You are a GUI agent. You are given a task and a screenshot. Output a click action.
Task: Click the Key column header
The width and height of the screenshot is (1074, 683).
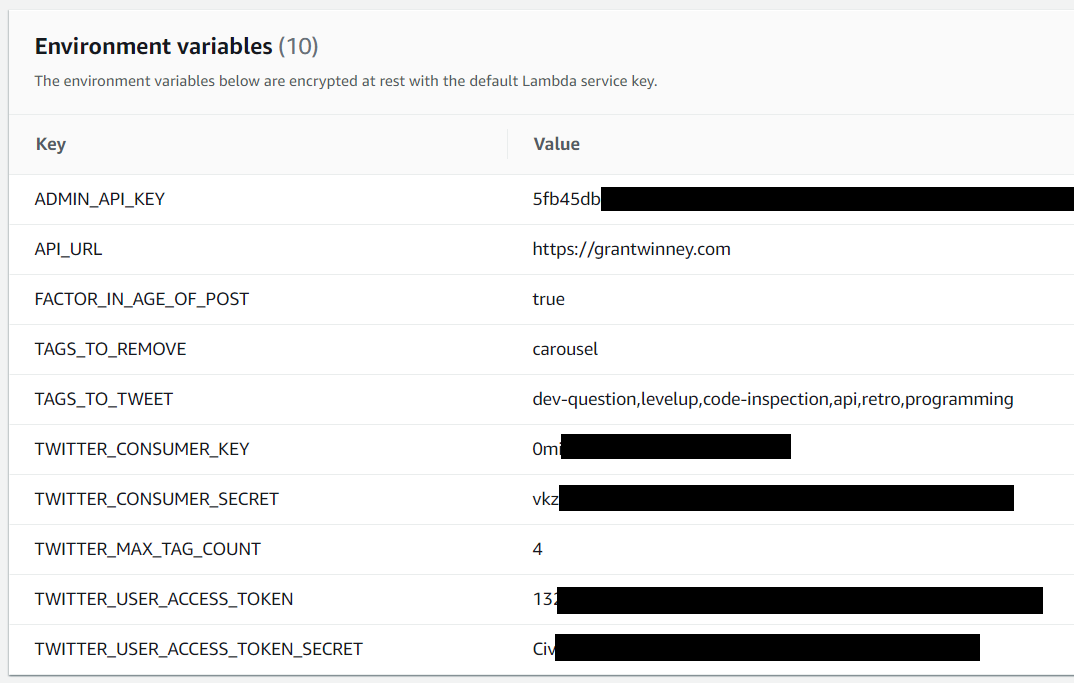(51, 145)
